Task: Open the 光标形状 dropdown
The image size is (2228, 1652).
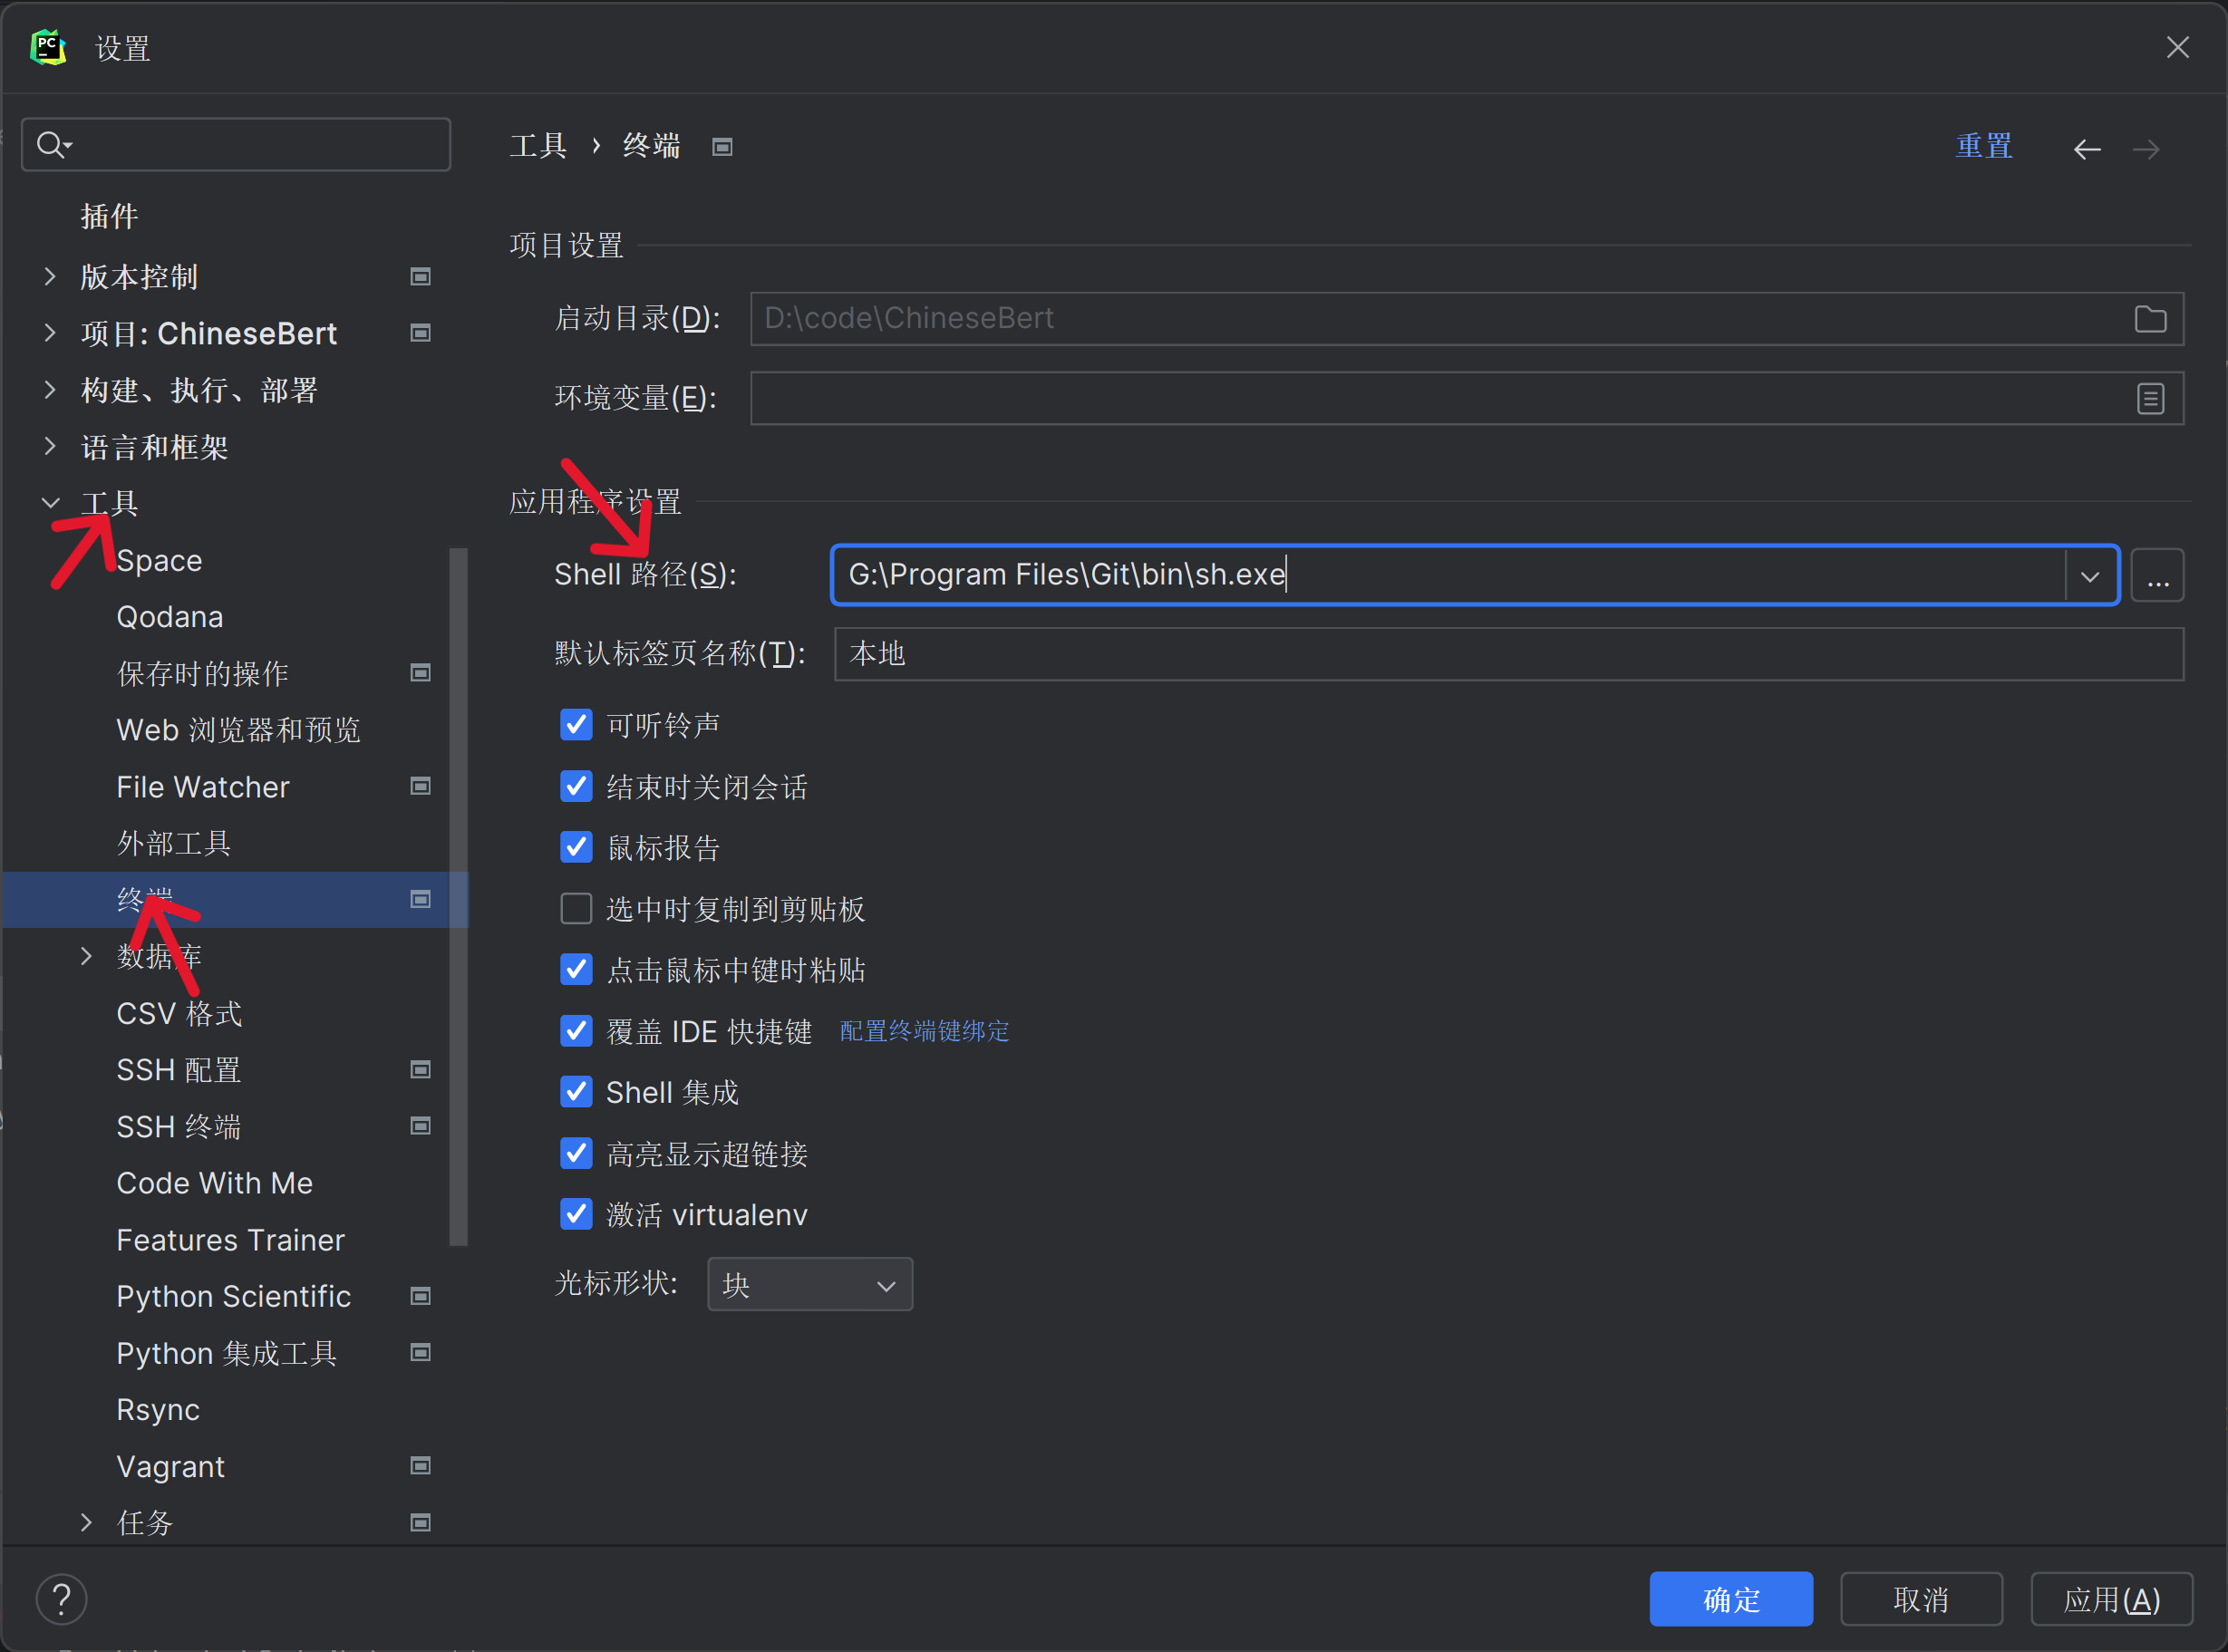Action: 809,1284
